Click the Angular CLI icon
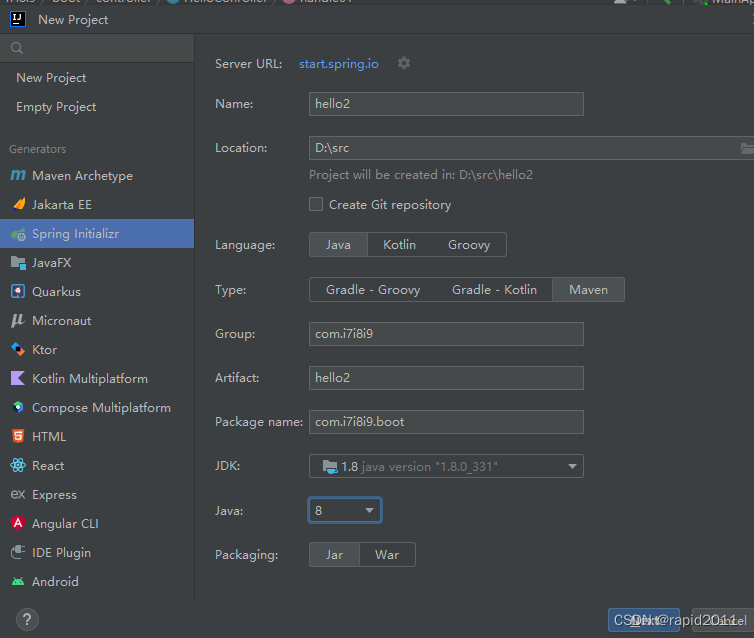 pos(18,523)
